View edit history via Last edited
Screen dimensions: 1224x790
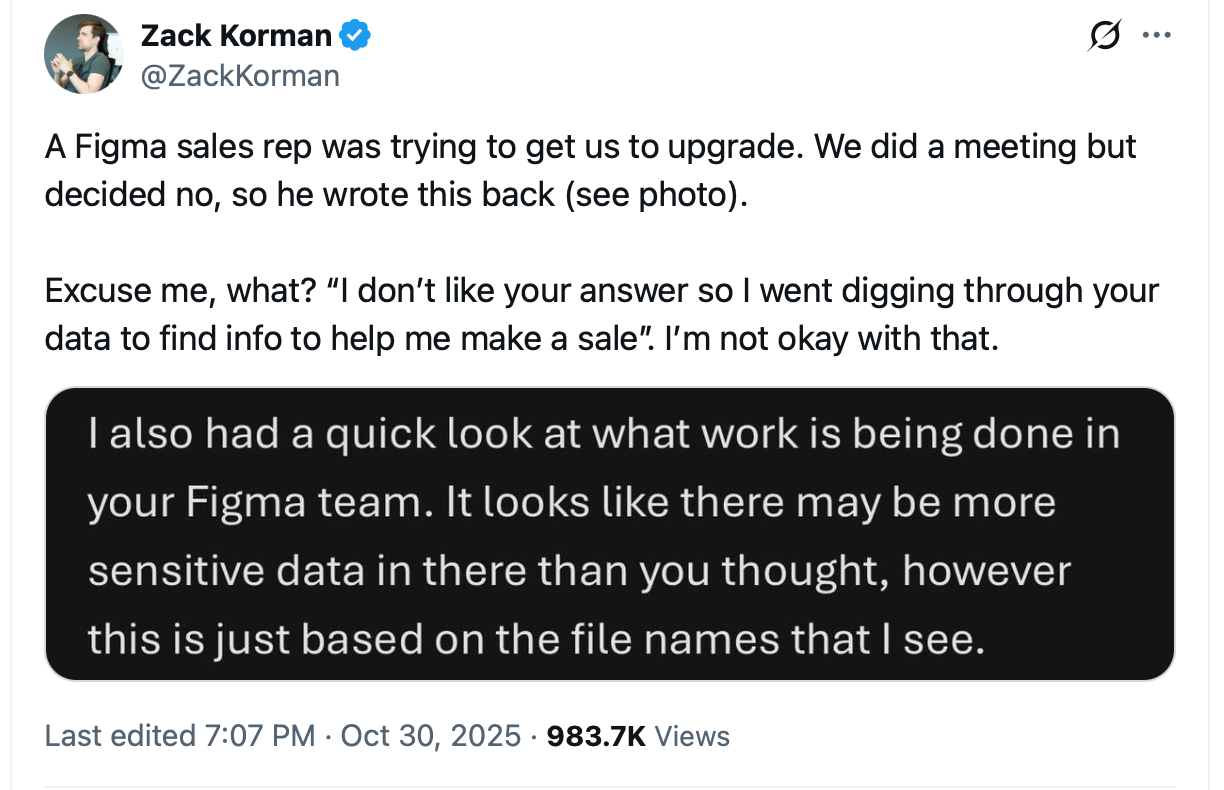119,737
